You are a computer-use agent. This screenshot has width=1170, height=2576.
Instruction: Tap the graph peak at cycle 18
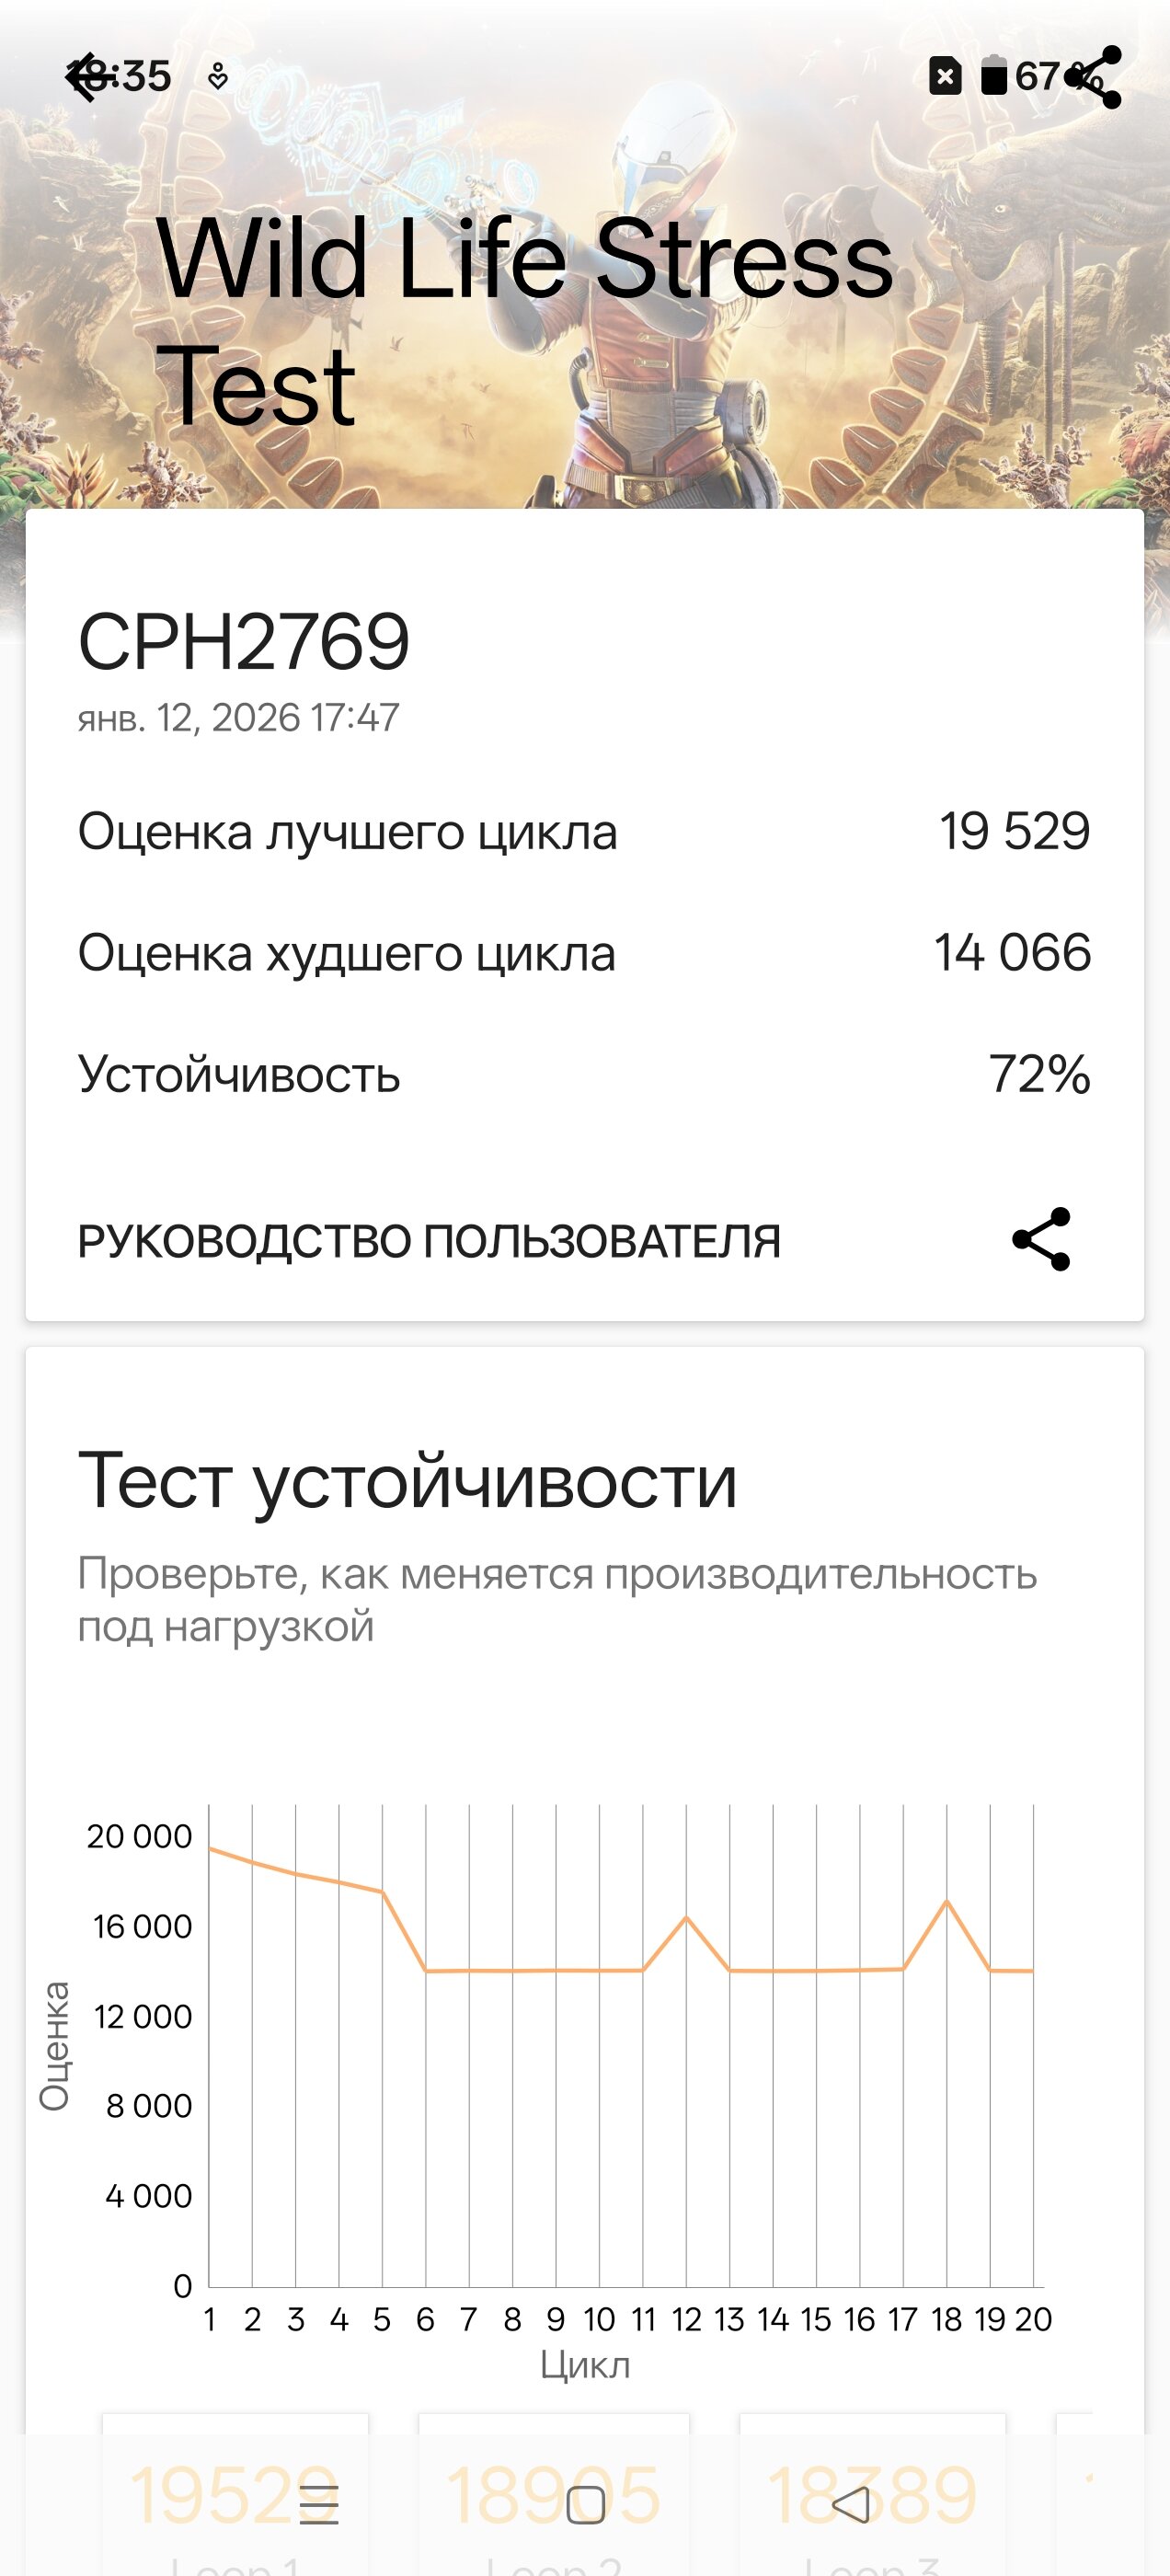947,1901
